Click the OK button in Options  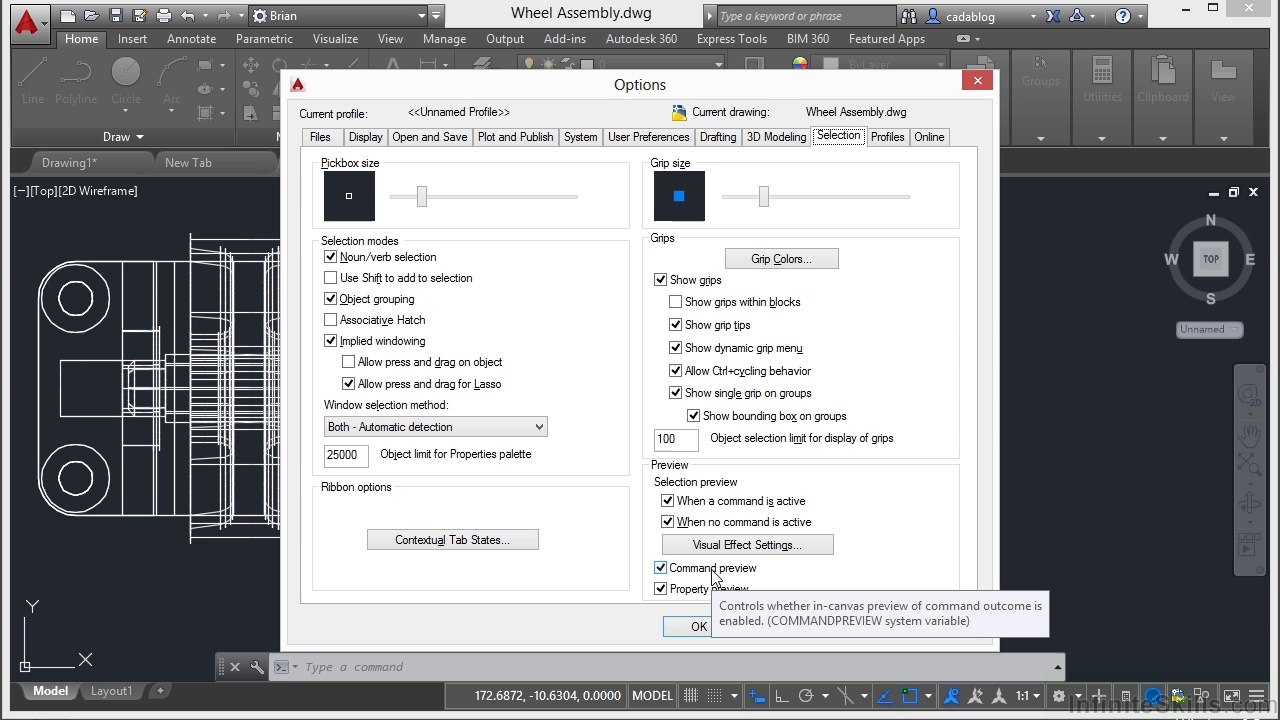(x=699, y=626)
